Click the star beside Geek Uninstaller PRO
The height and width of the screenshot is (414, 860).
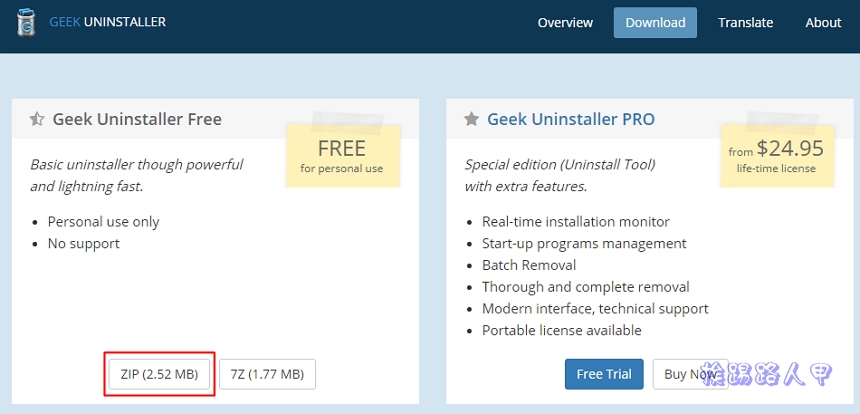click(x=471, y=119)
